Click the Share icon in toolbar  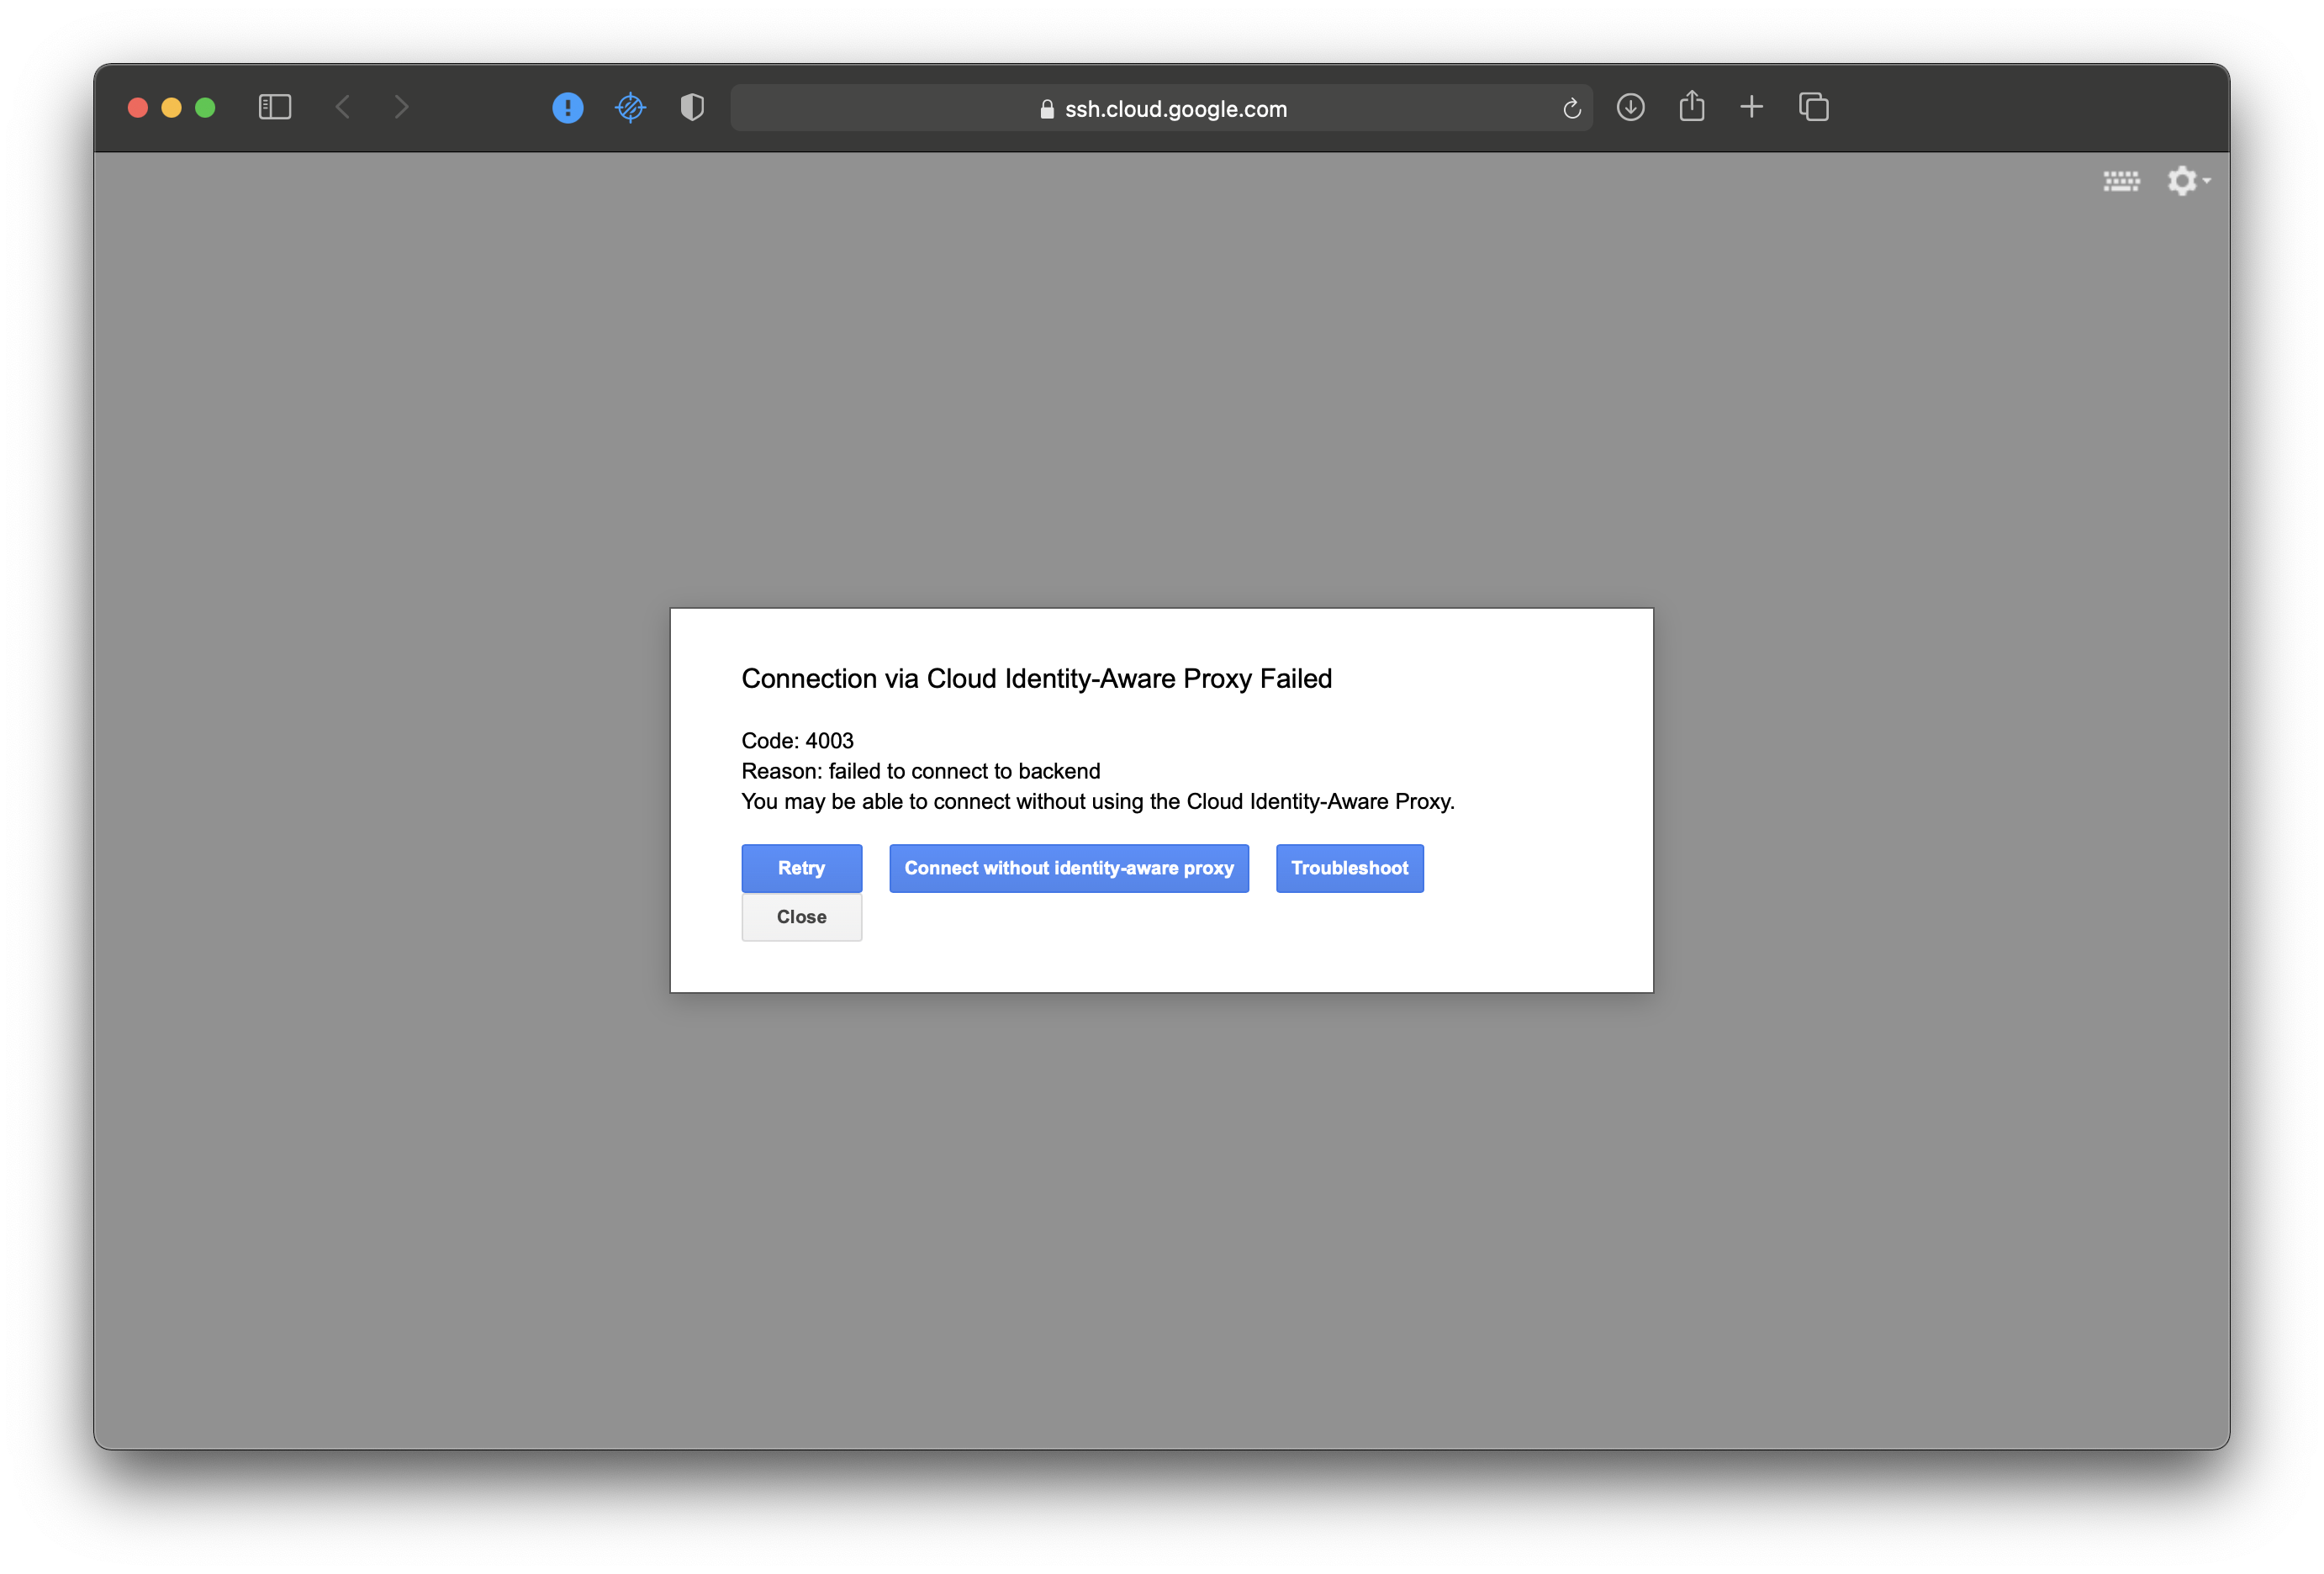1691,106
